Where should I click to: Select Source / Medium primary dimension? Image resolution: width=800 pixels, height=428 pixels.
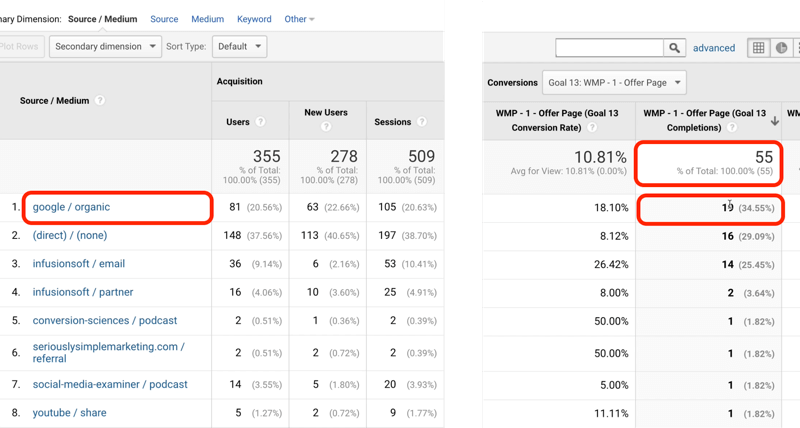click(103, 19)
